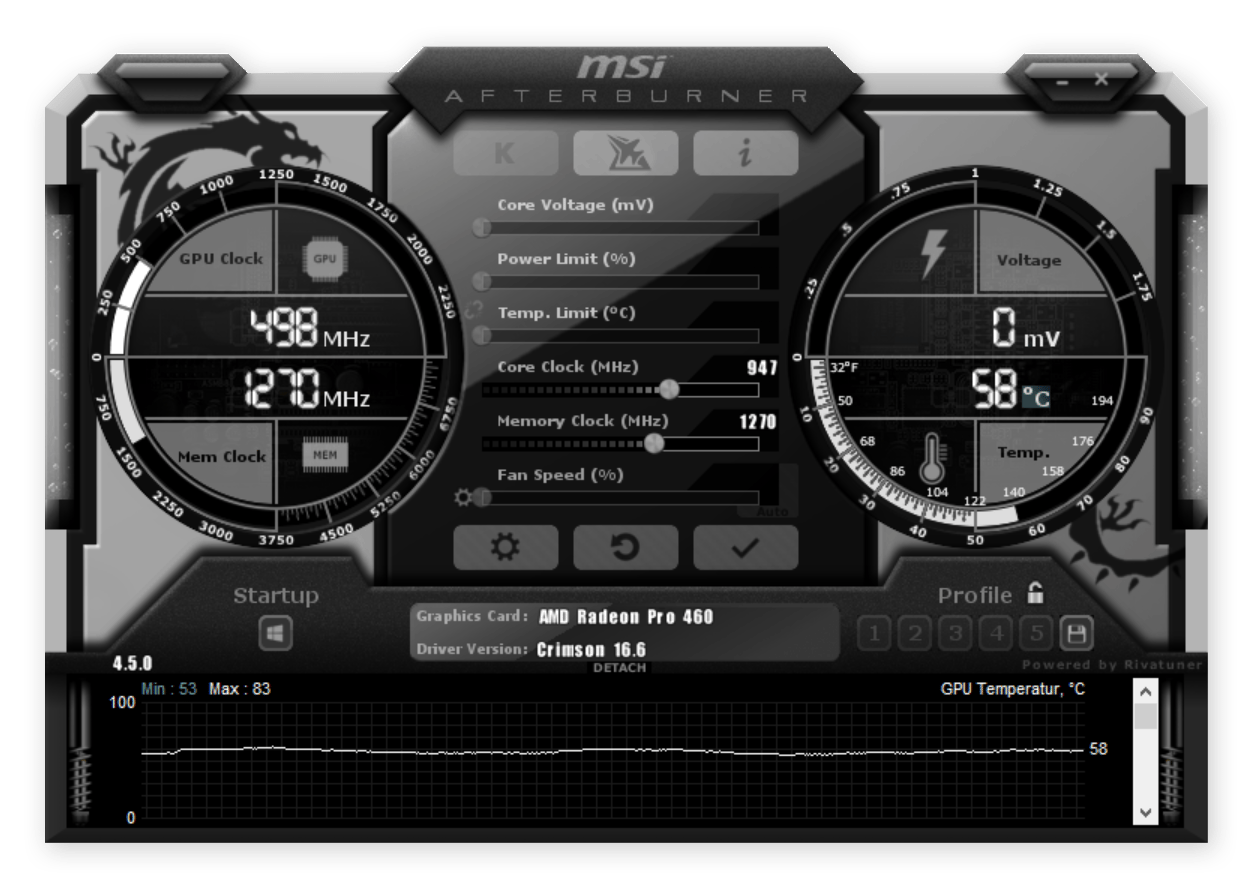The height and width of the screenshot is (885, 1256).
Task: Select profile slot 3
Action: coord(955,633)
